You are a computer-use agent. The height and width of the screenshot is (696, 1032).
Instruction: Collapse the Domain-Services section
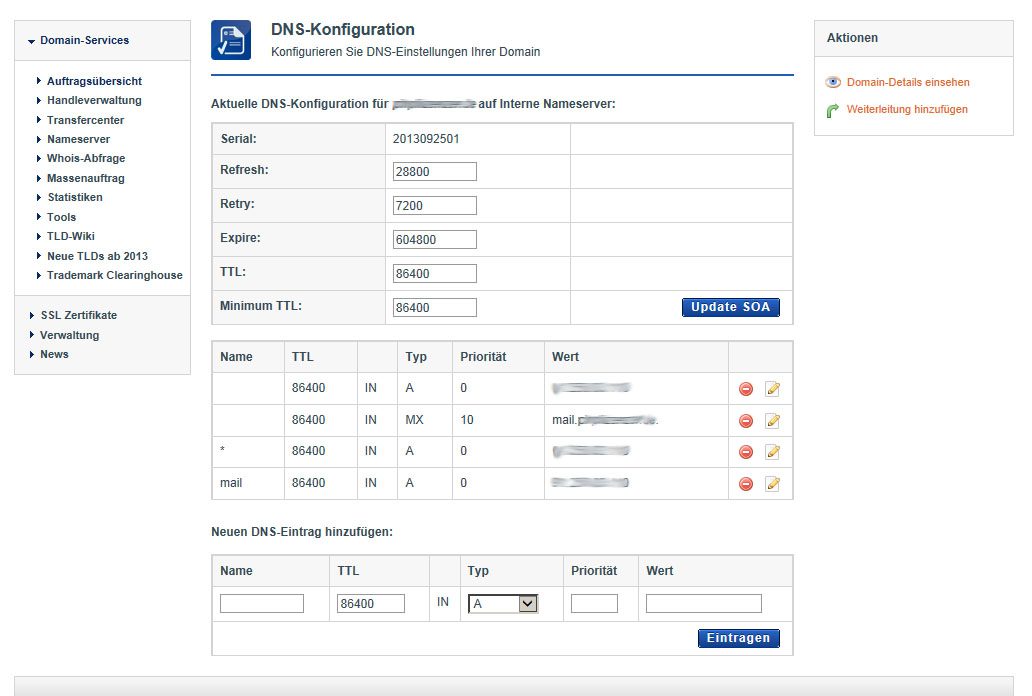[84, 41]
